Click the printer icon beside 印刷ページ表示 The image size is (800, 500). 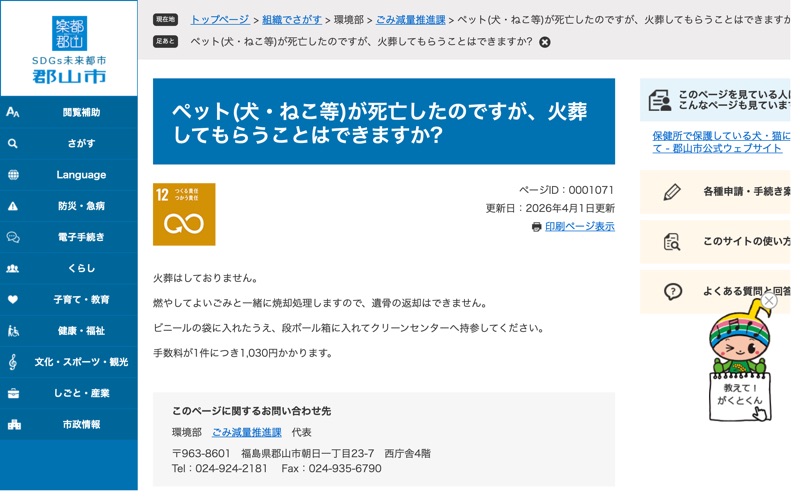tap(536, 227)
